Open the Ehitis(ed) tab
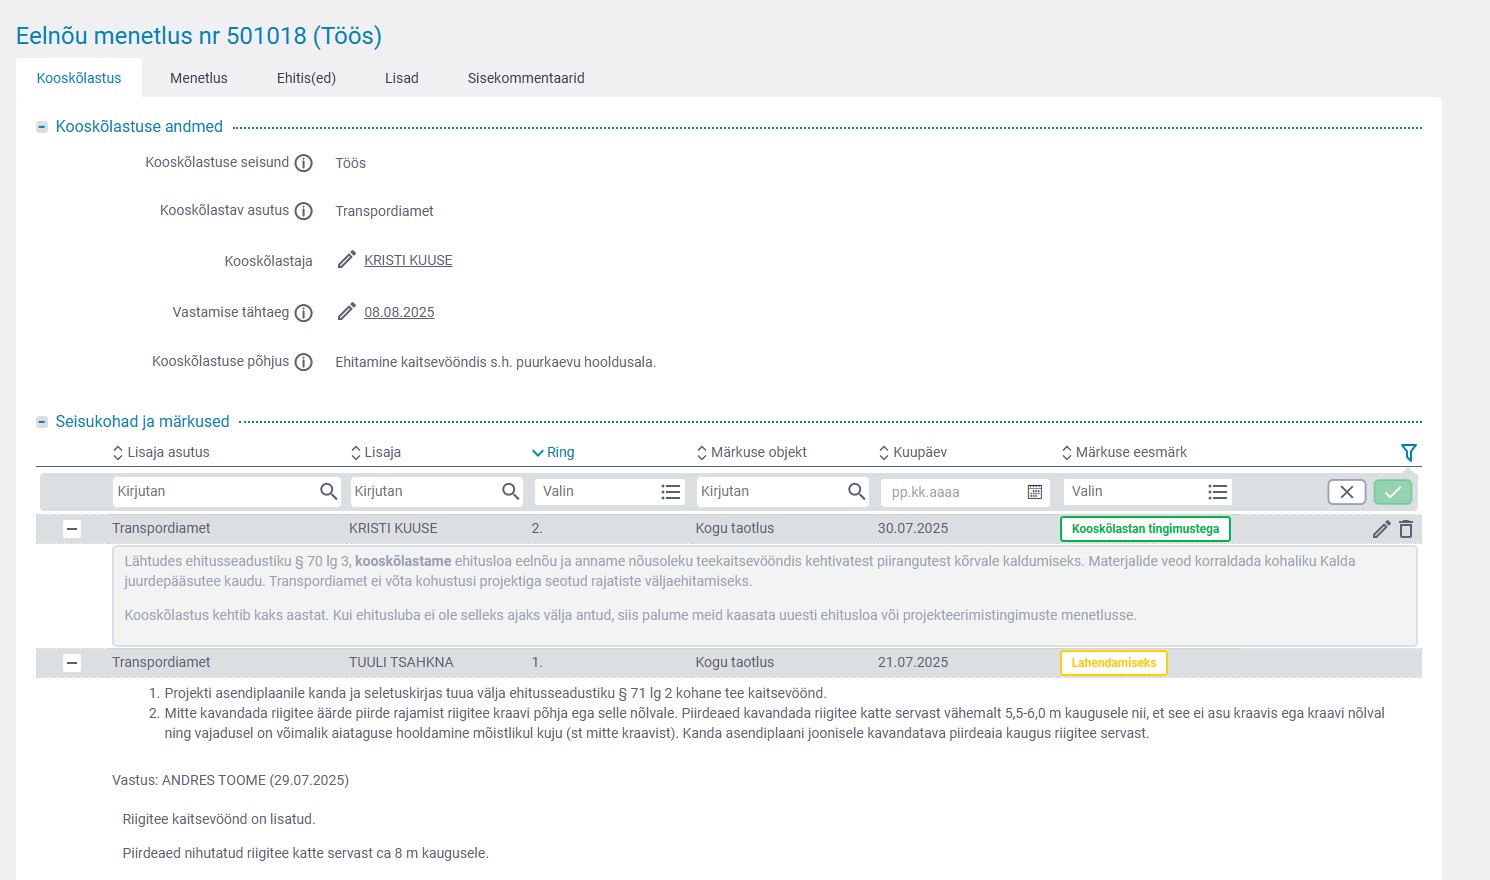This screenshot has width=1490, height=880. pyautogui.click(x=306, y=78)
